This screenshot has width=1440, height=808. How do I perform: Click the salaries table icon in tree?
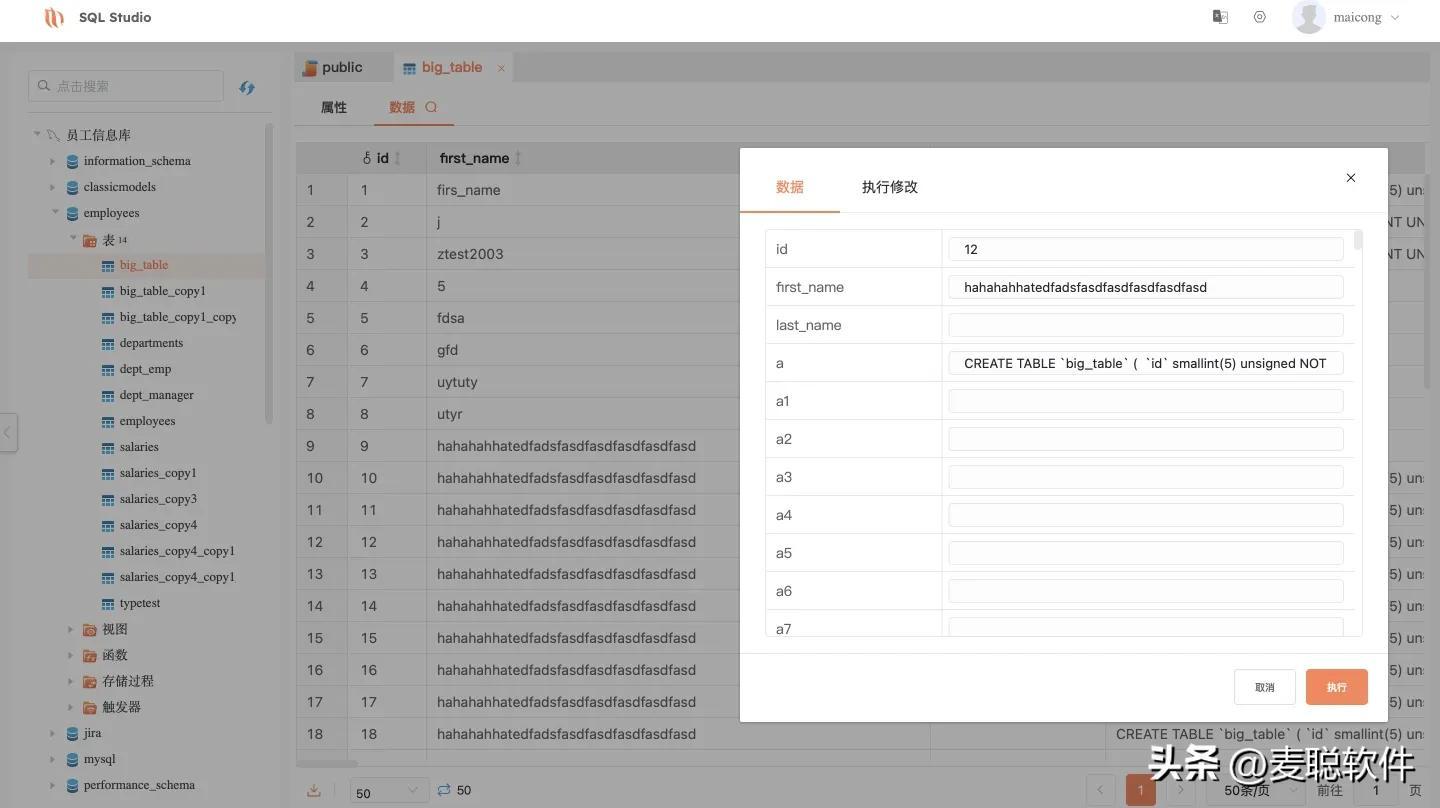[109, 447]
